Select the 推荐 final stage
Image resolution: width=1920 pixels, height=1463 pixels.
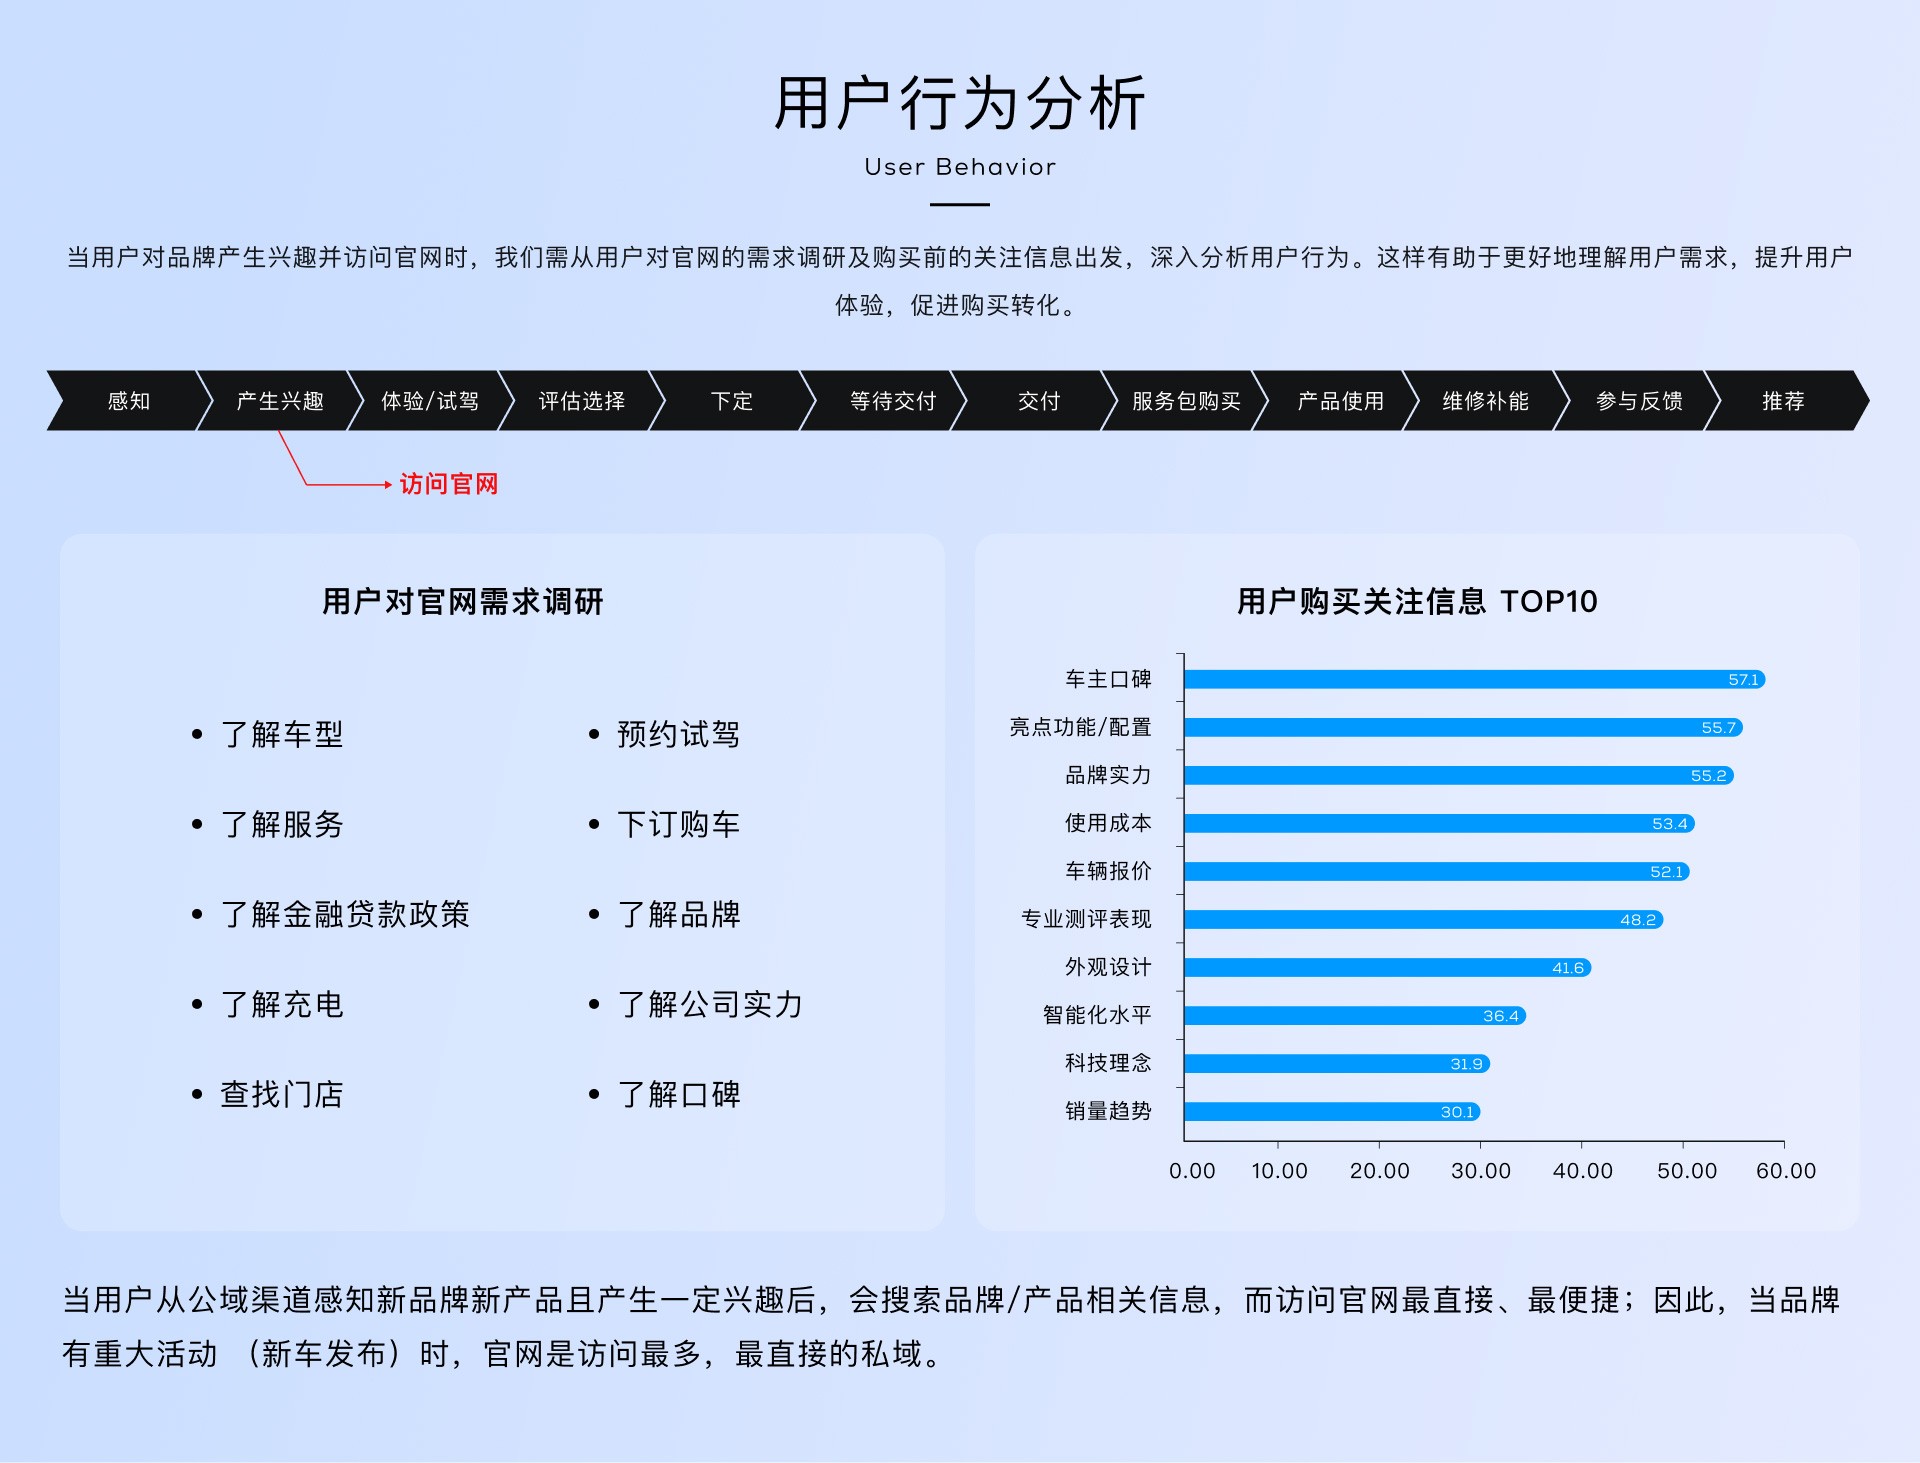[1782, 401]
